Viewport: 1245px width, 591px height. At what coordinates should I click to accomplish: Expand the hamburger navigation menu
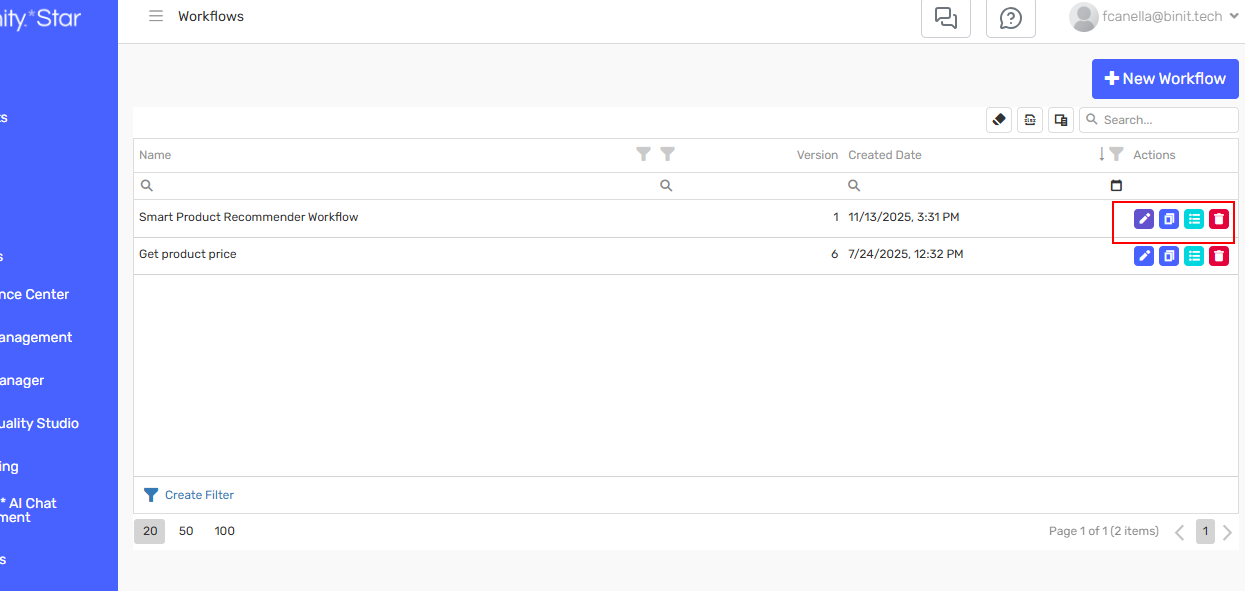coord(156,16)
